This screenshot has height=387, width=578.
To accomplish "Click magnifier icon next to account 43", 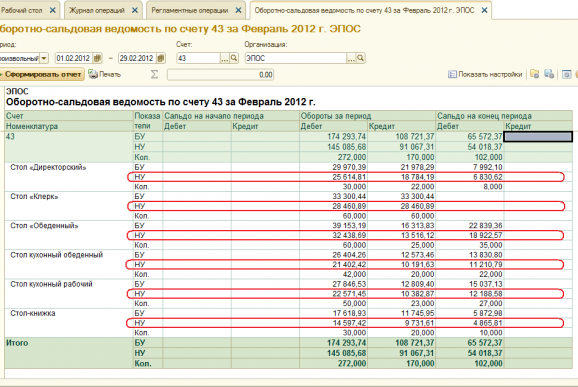I will tap(234, 58).
